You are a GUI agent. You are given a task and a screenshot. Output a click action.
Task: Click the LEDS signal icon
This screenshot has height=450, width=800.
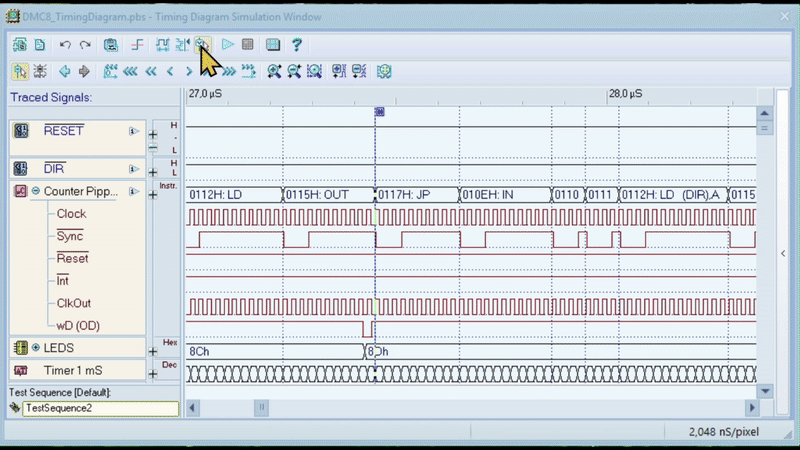tap(20, 348)
